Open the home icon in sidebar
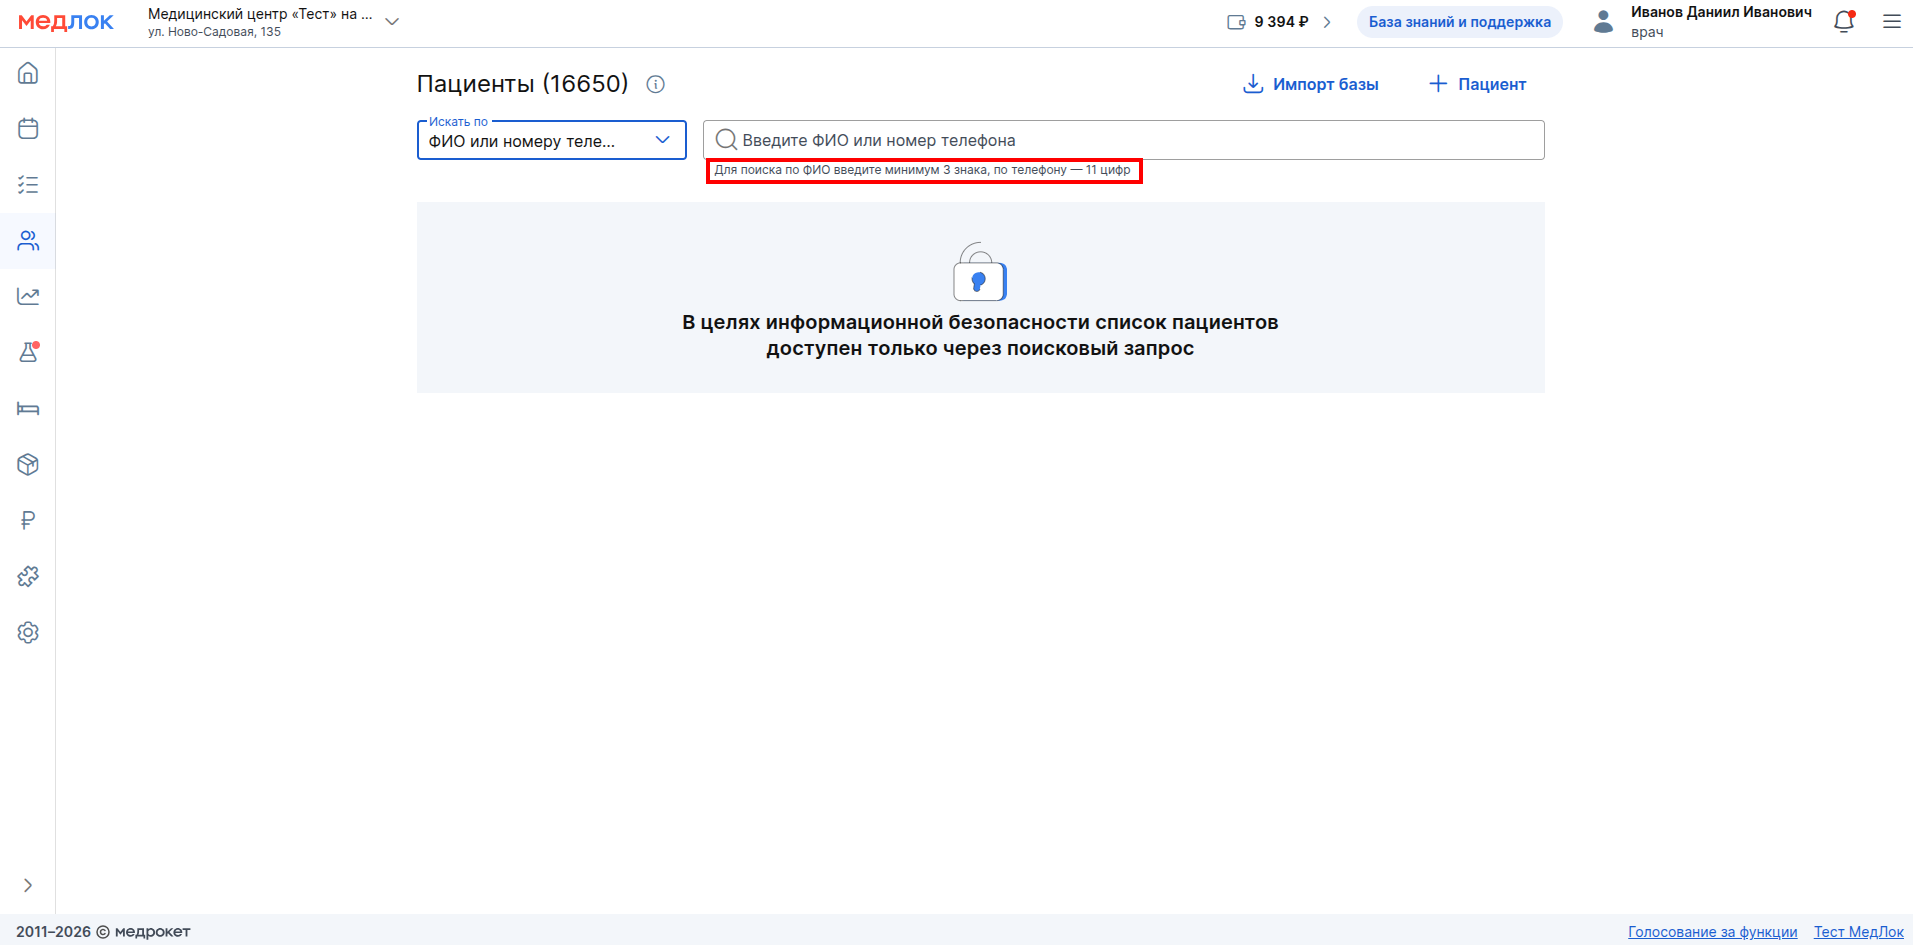The image size is (1913, 945). click(x=28, y=73)
